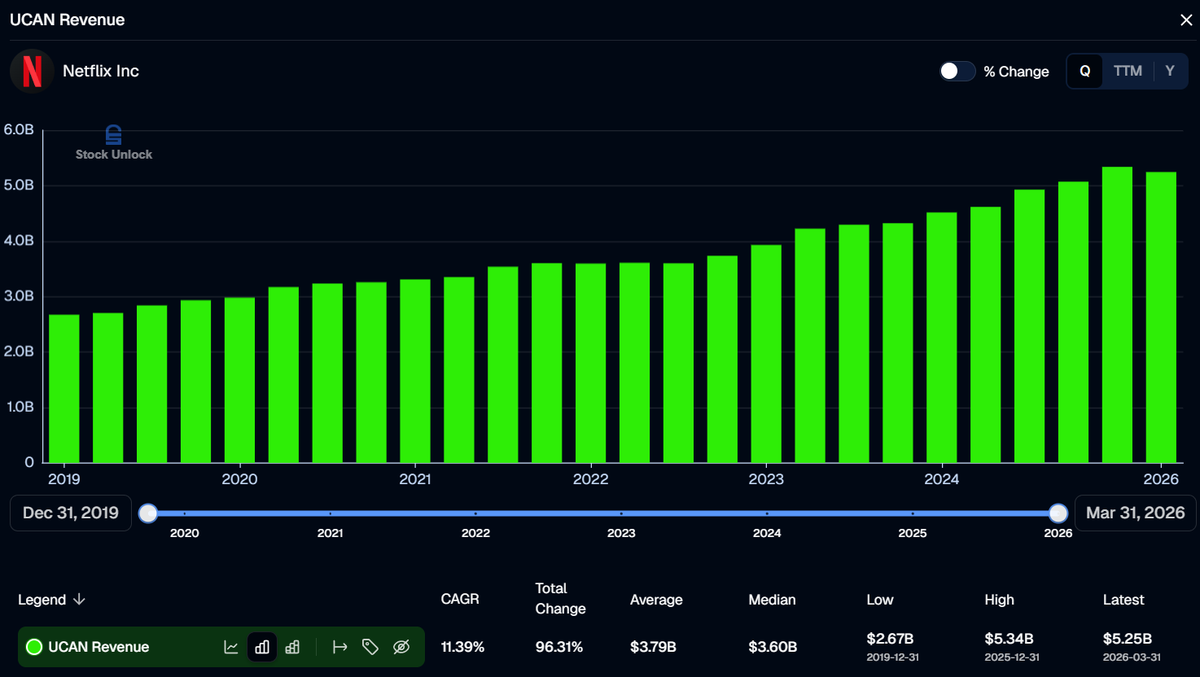
Task: Click the High value $5.34B
Action: point(1009,638)
